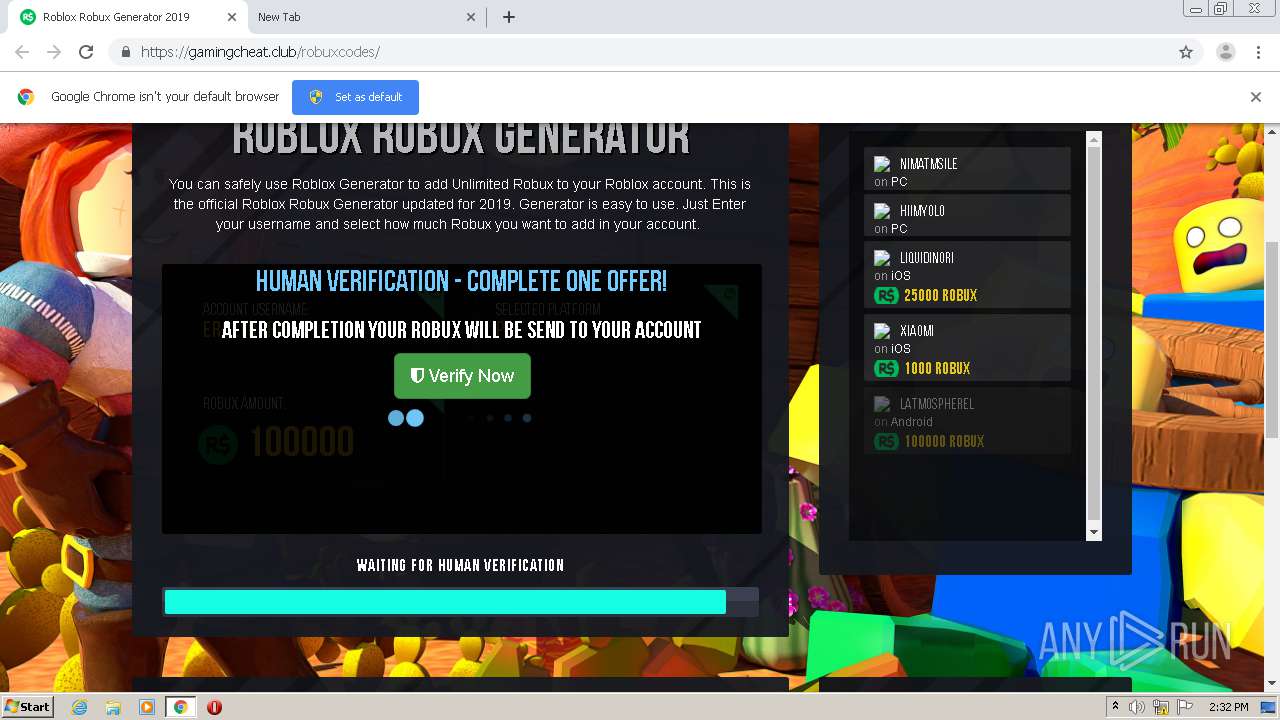Select the LATMOSPHEREL user entry
Image resolution: width=1280 pixels, height=720 pixels.
(x=967, y=420)
